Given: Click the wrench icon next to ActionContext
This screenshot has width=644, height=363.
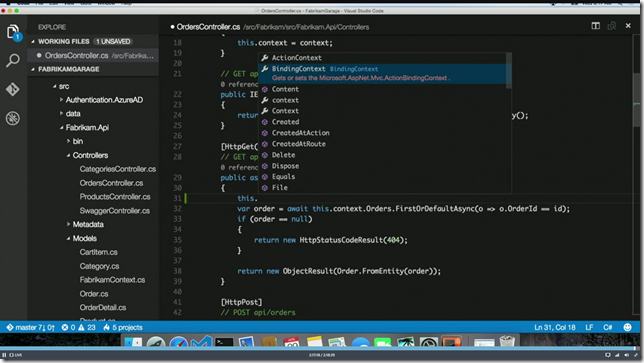Looking at the screenshot, I should click(x=265, y=57).
